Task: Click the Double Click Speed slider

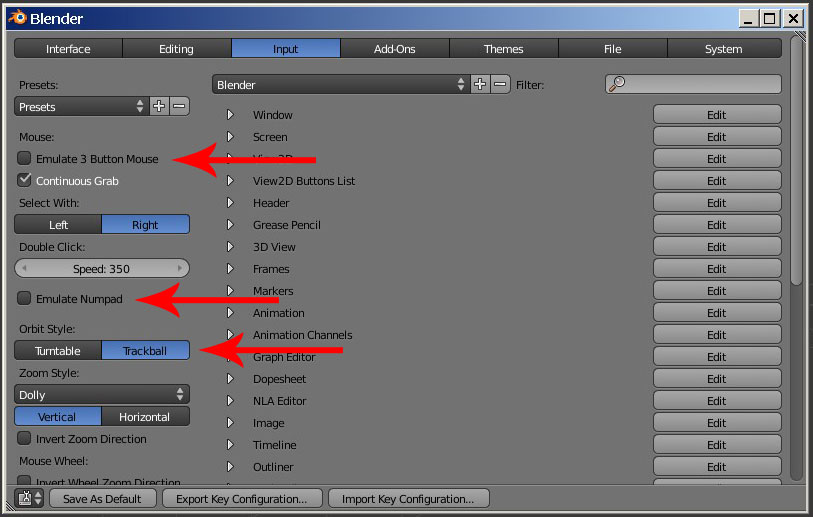Action: (x=101, y=269)
